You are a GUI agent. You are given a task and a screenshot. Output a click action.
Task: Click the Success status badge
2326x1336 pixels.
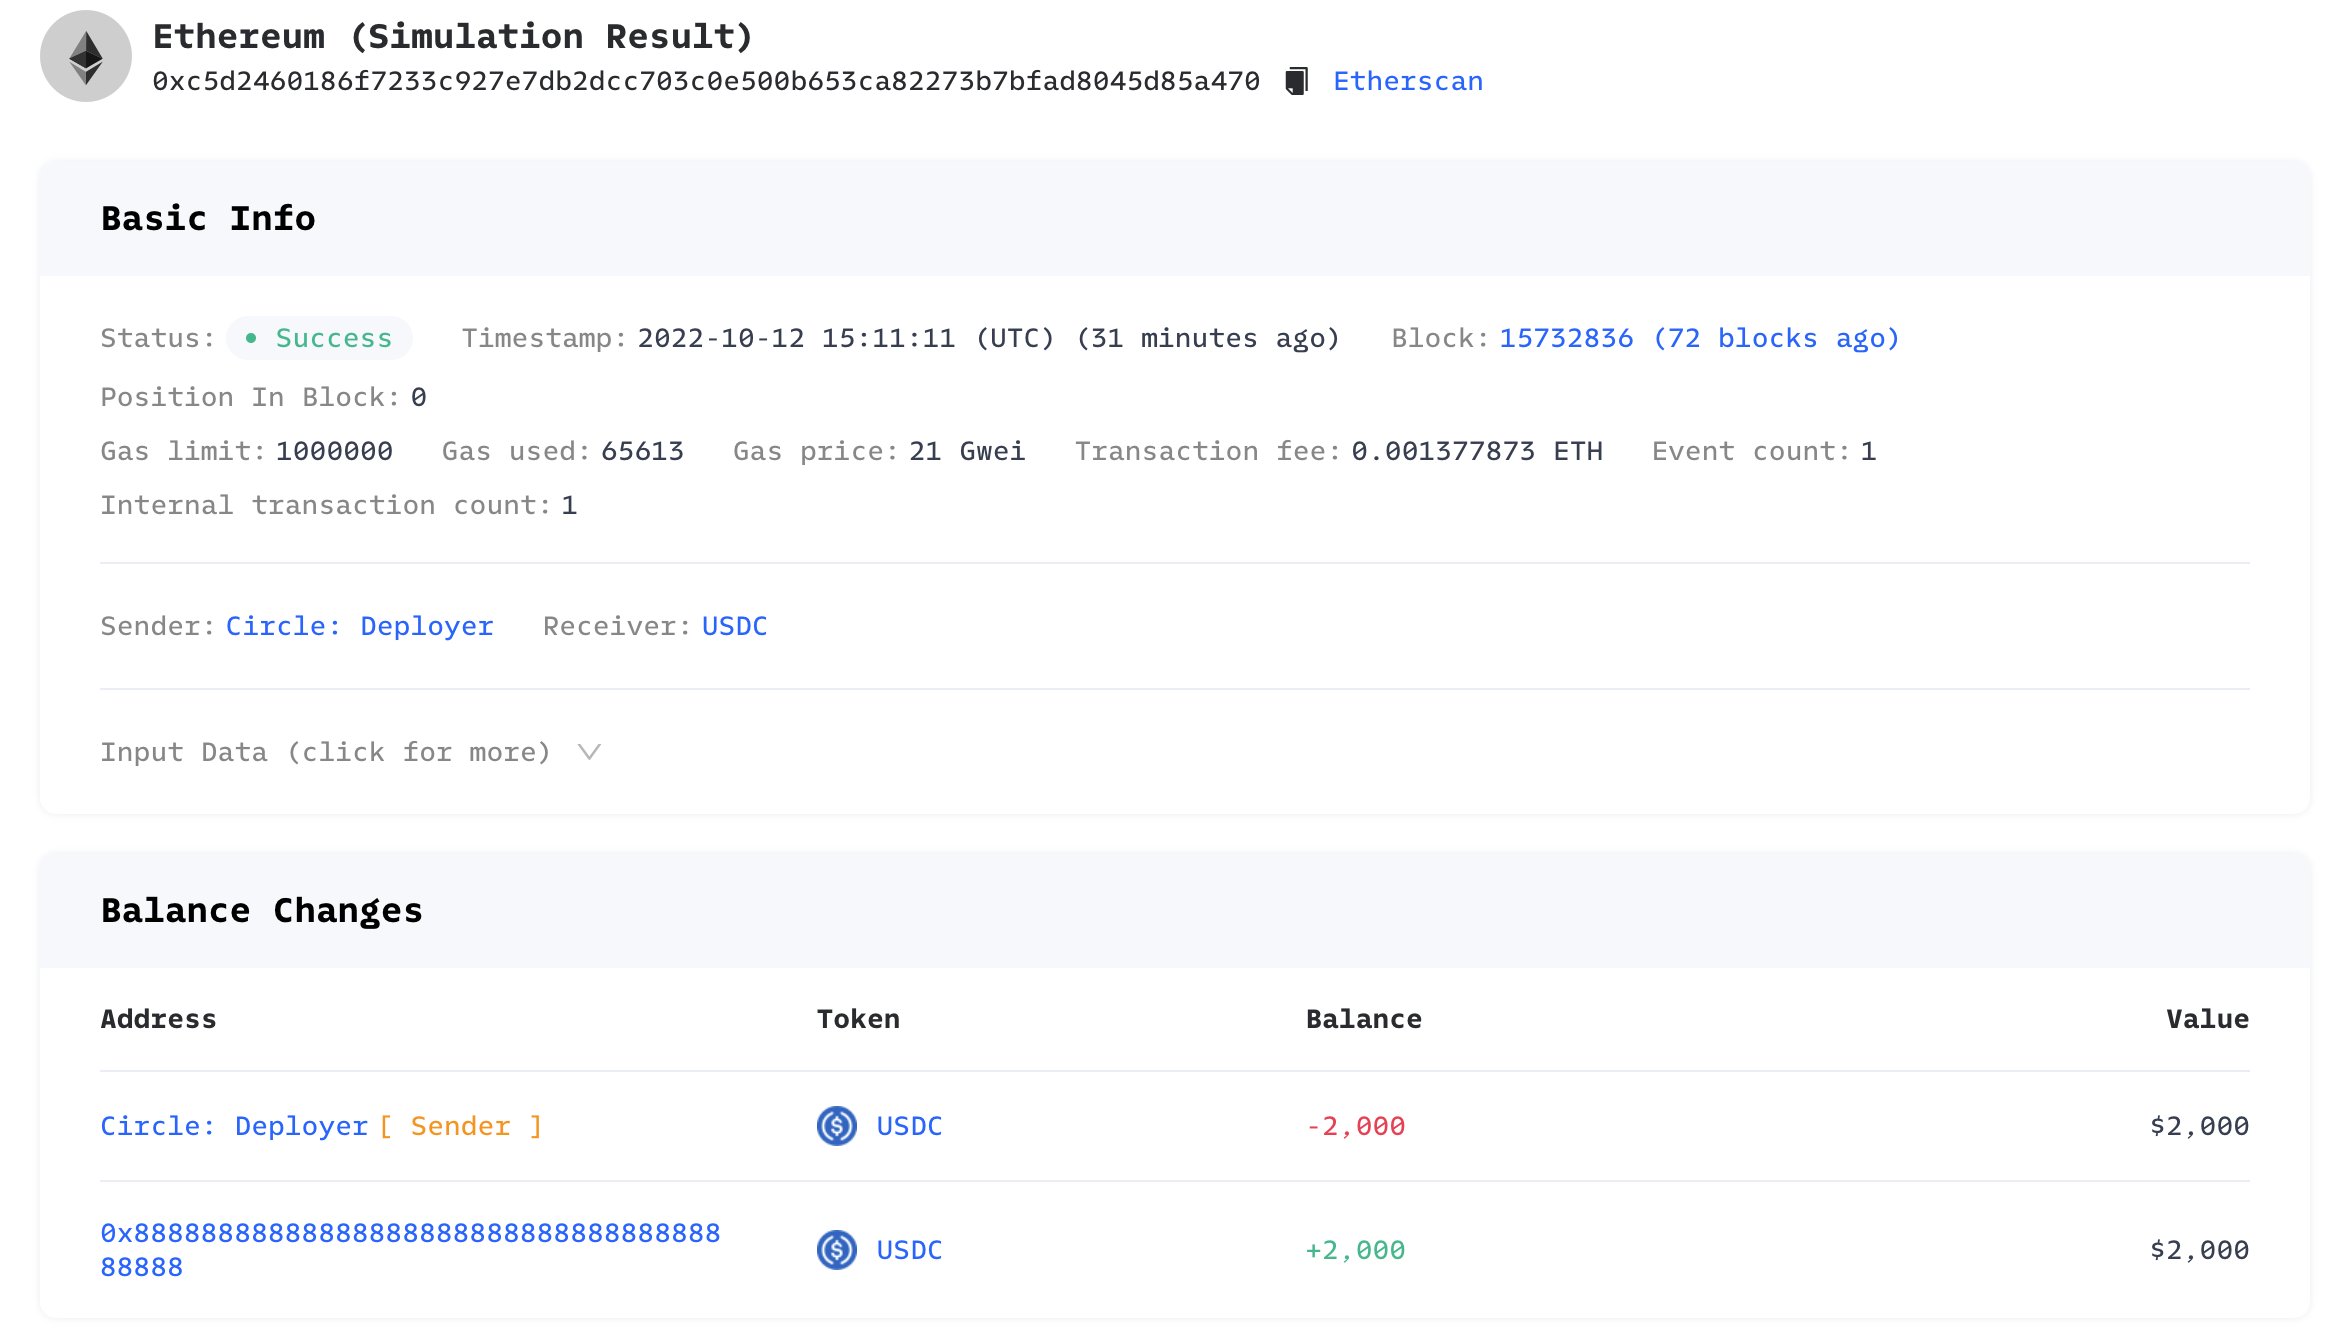coord(319,338)
